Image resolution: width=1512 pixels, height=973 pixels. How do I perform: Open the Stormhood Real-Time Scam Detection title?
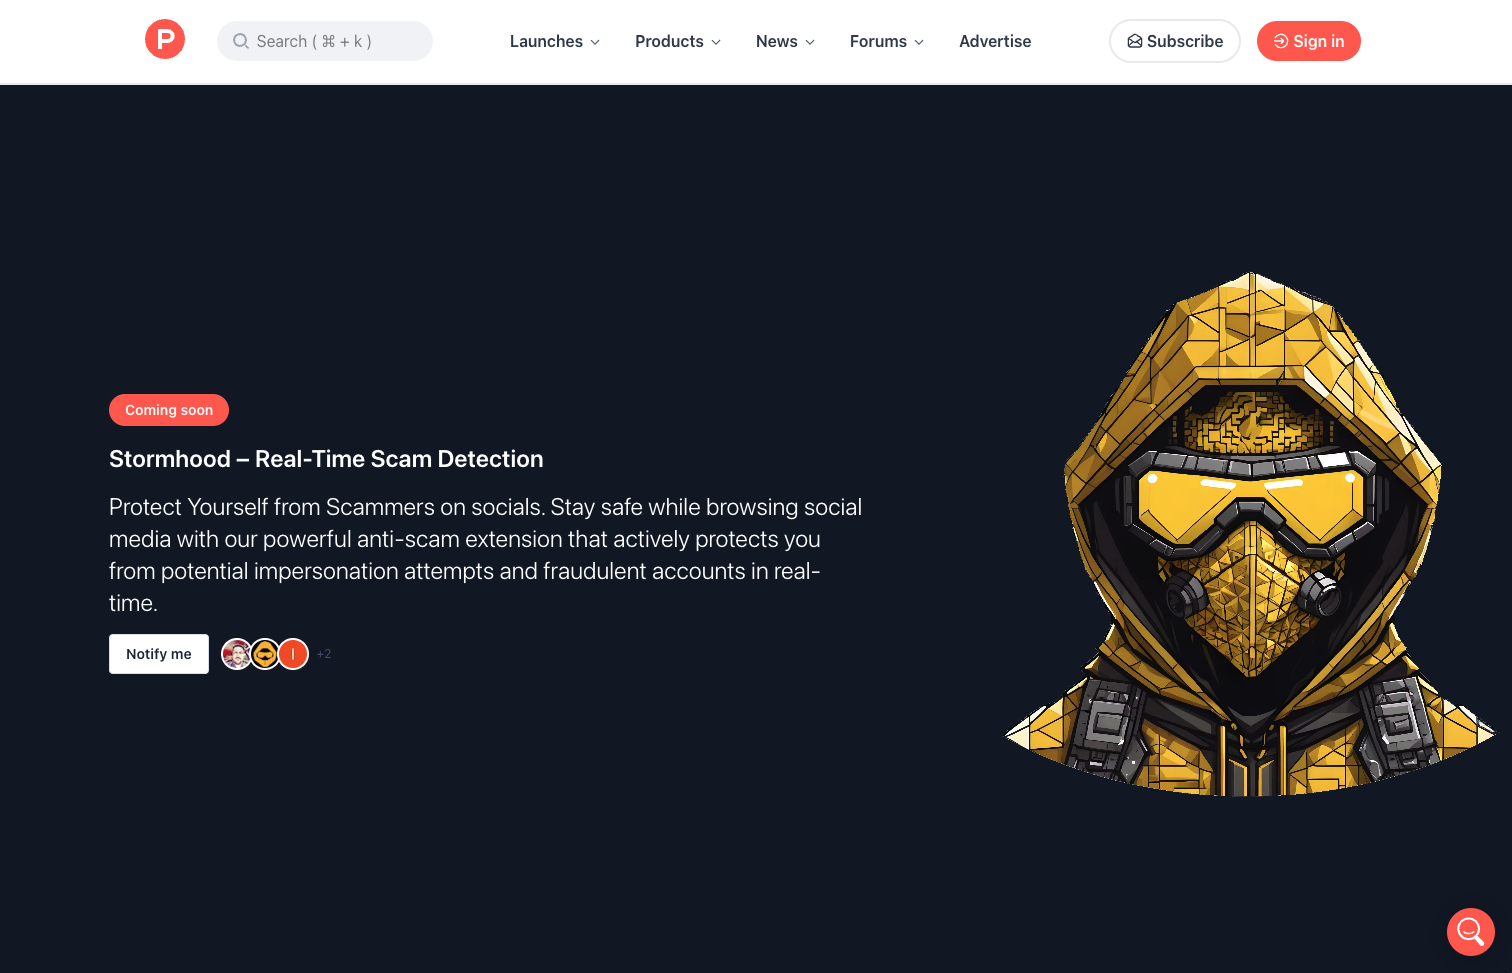326,459
